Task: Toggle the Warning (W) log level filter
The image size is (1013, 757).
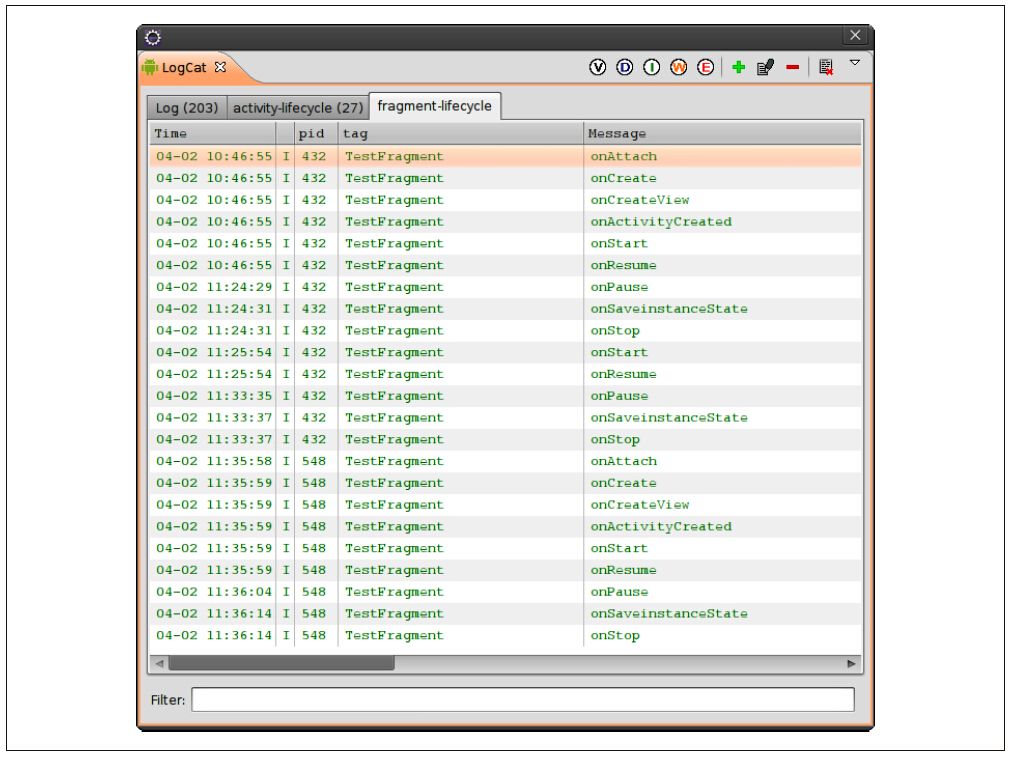Action: point(678,67)
